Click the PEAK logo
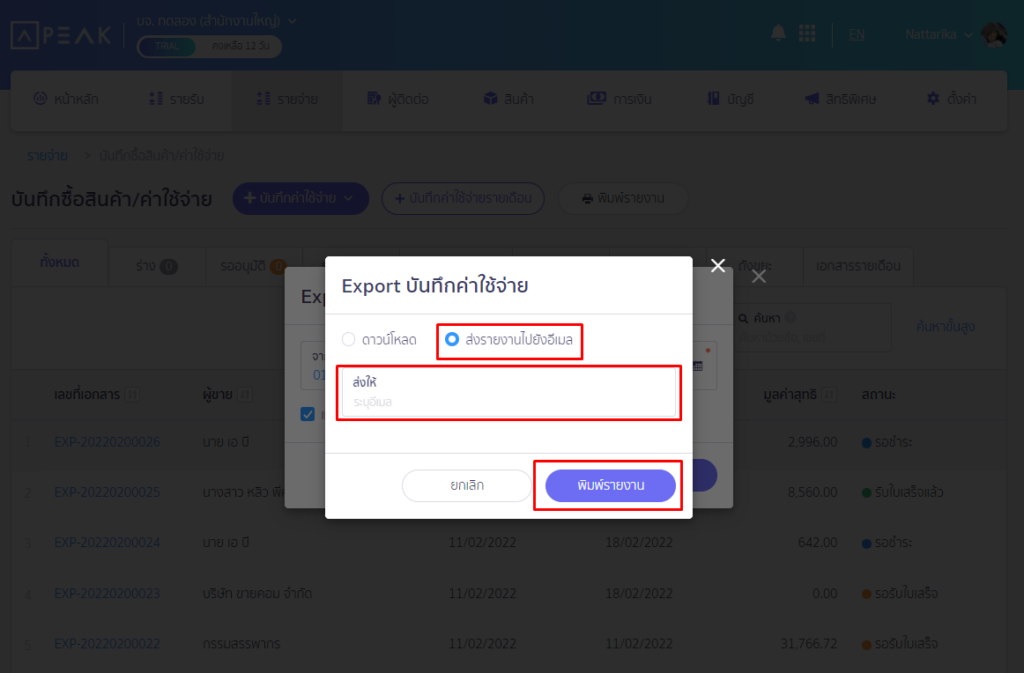Image resolution: width=1024 pixels, height=673 pixels. (60, 35)
